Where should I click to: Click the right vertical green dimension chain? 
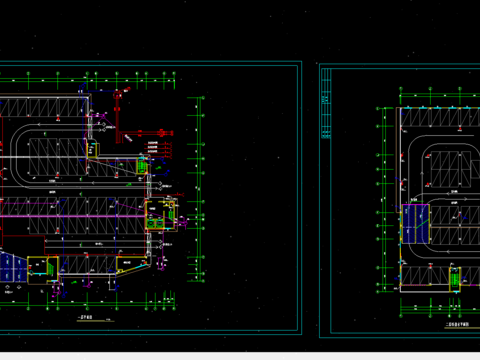click(199, 189)
